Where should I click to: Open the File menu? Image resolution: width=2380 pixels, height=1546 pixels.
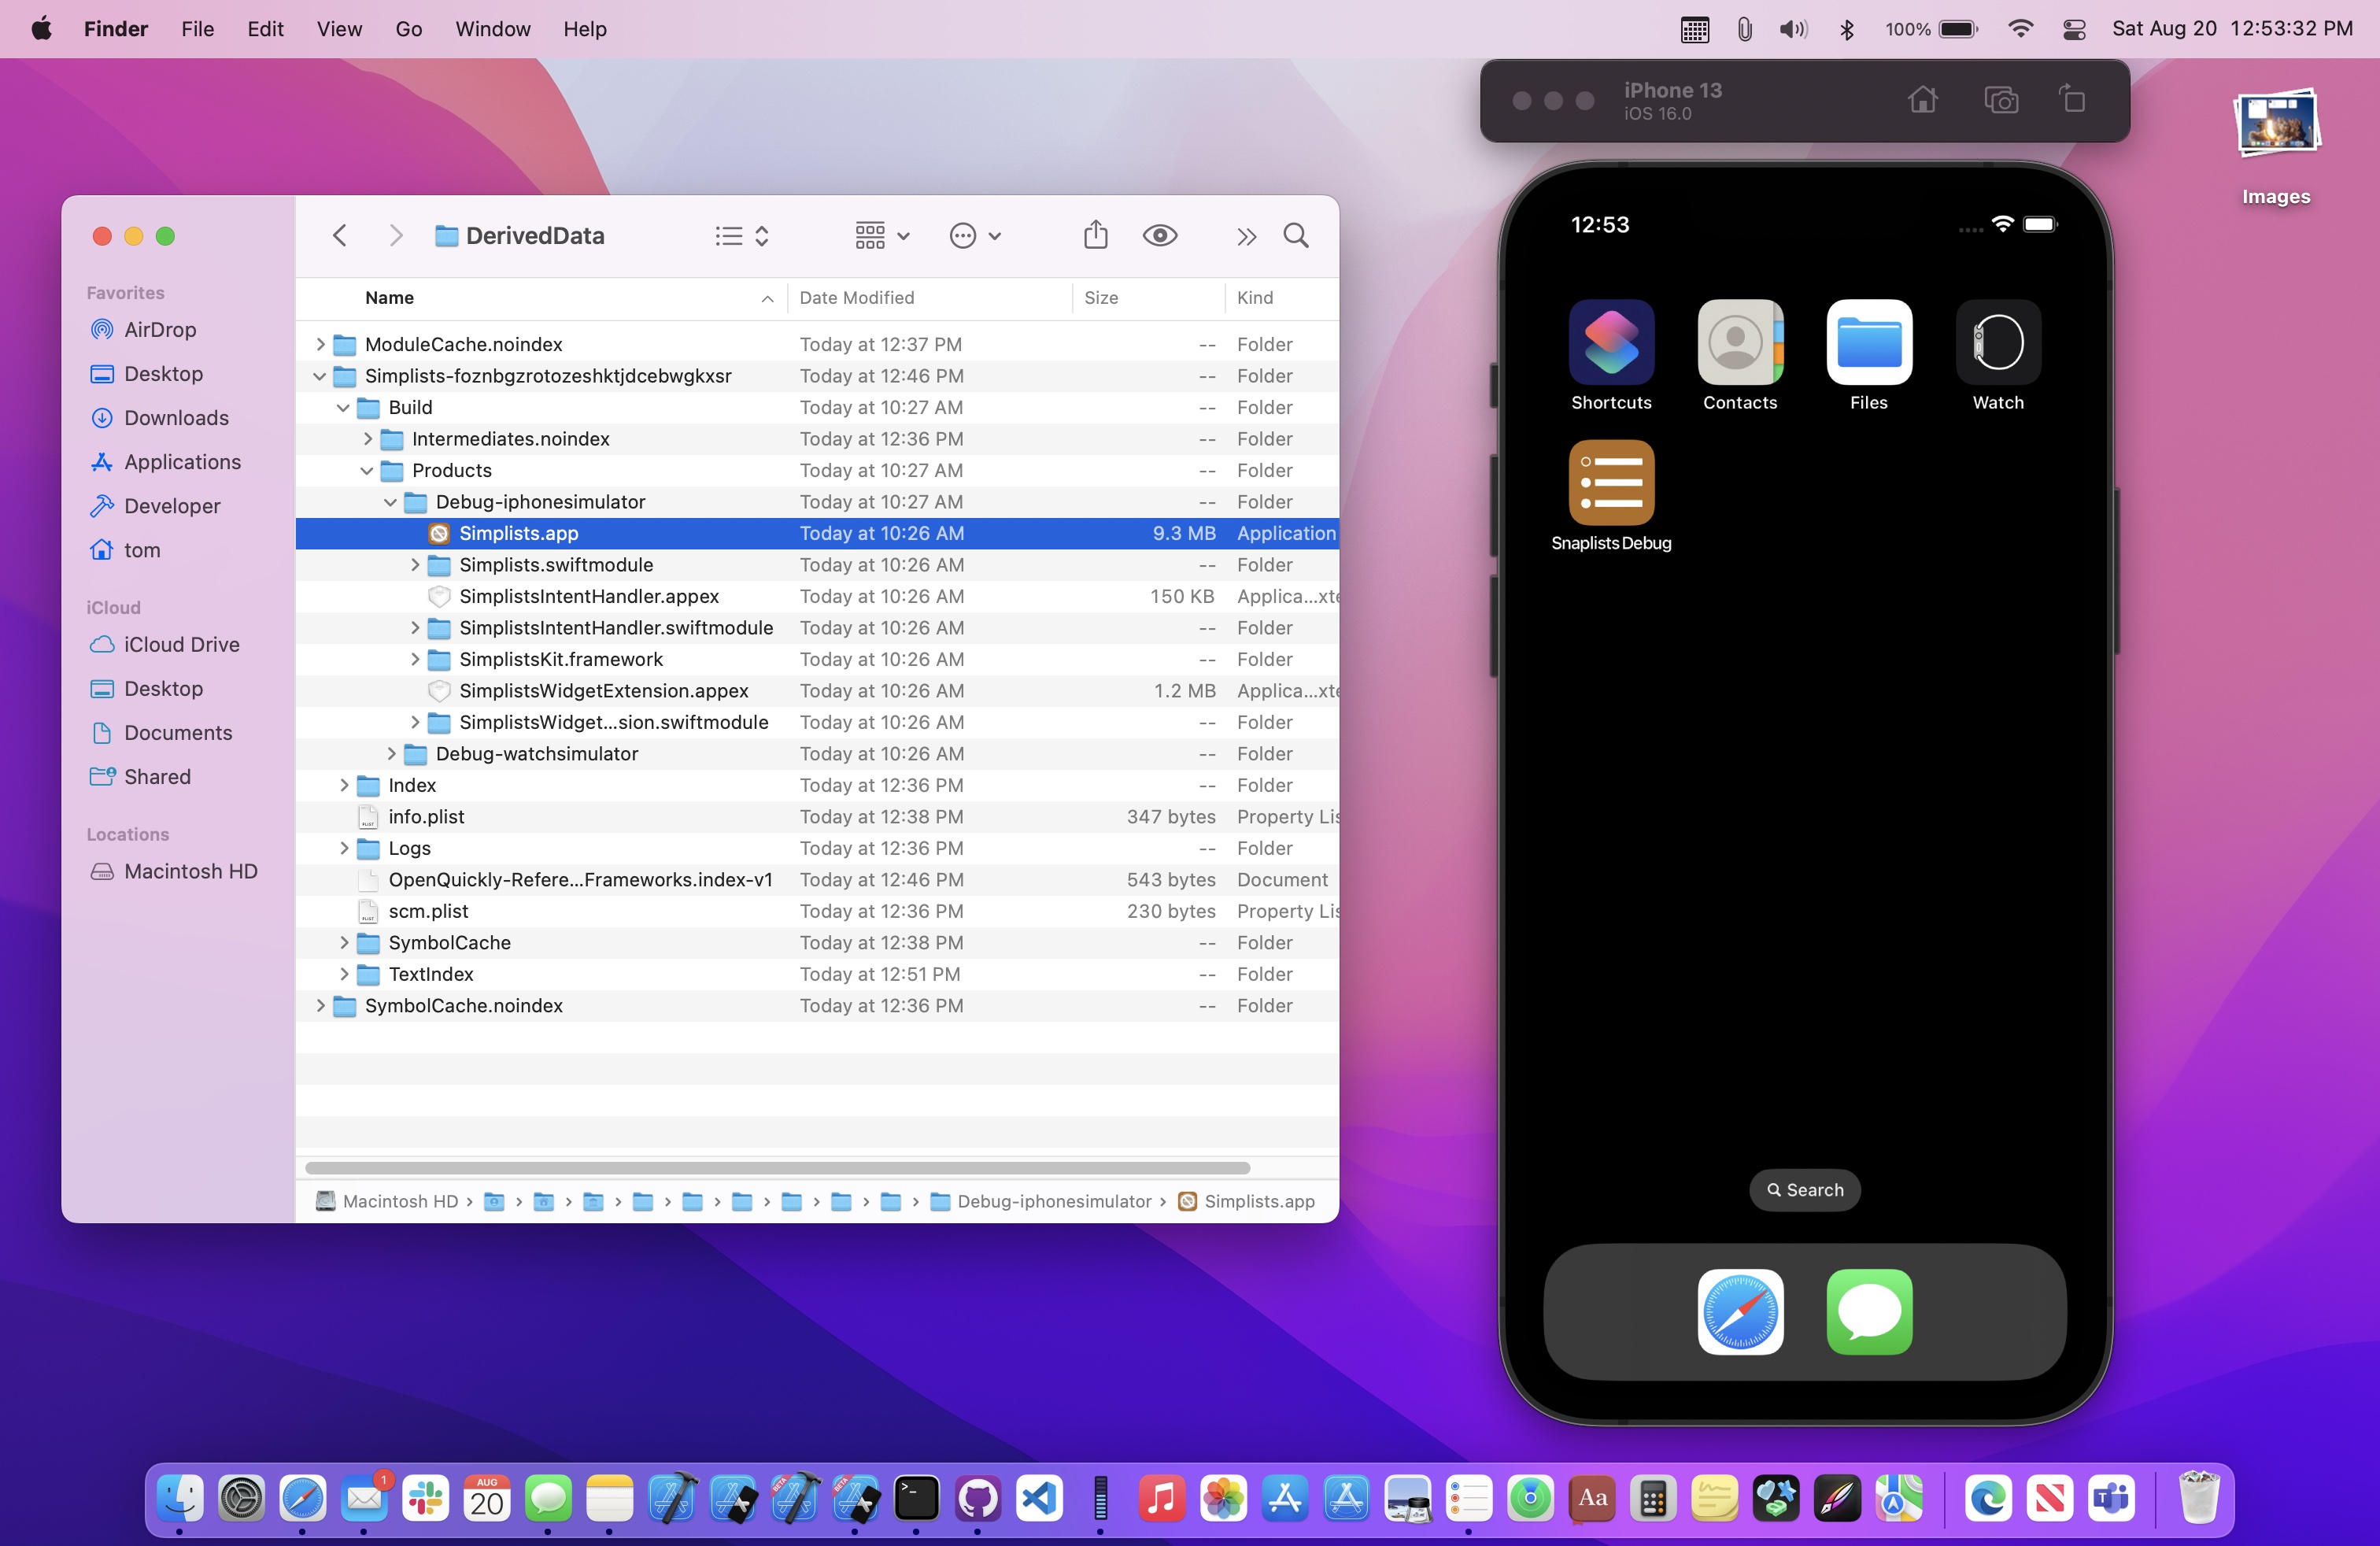click(x=197, y=29)
